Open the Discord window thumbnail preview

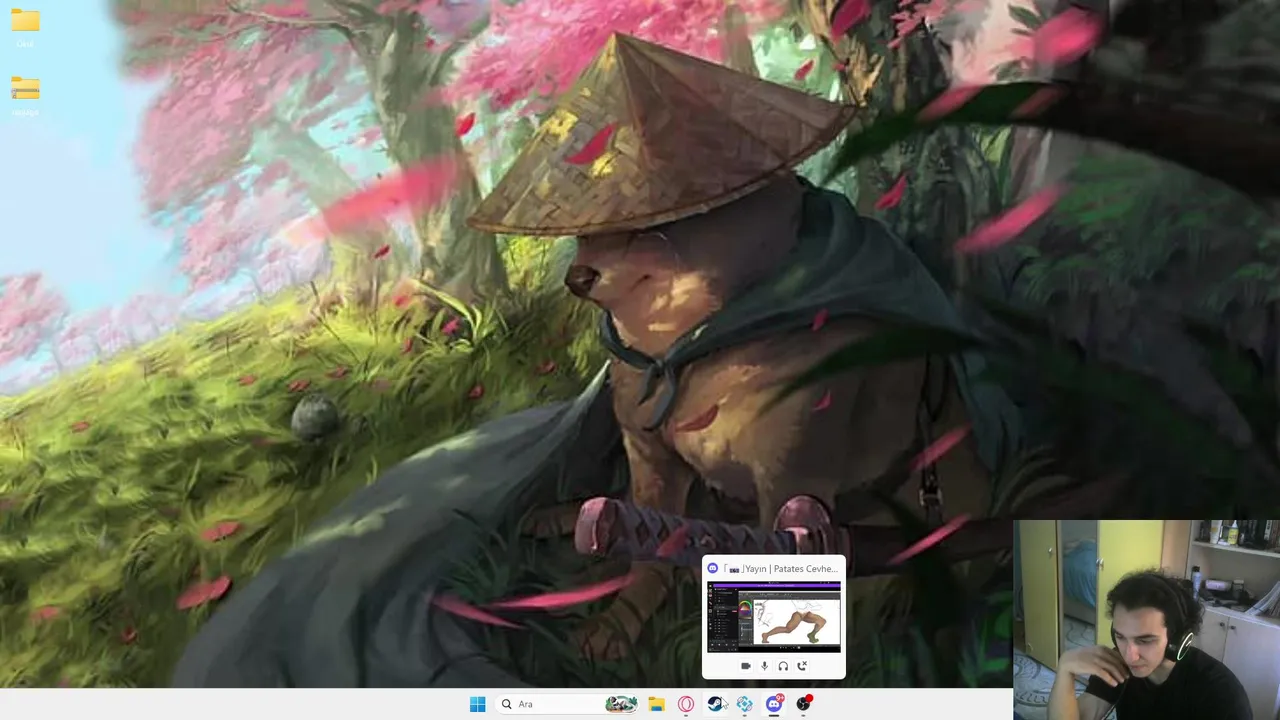[x=774, y=617]
